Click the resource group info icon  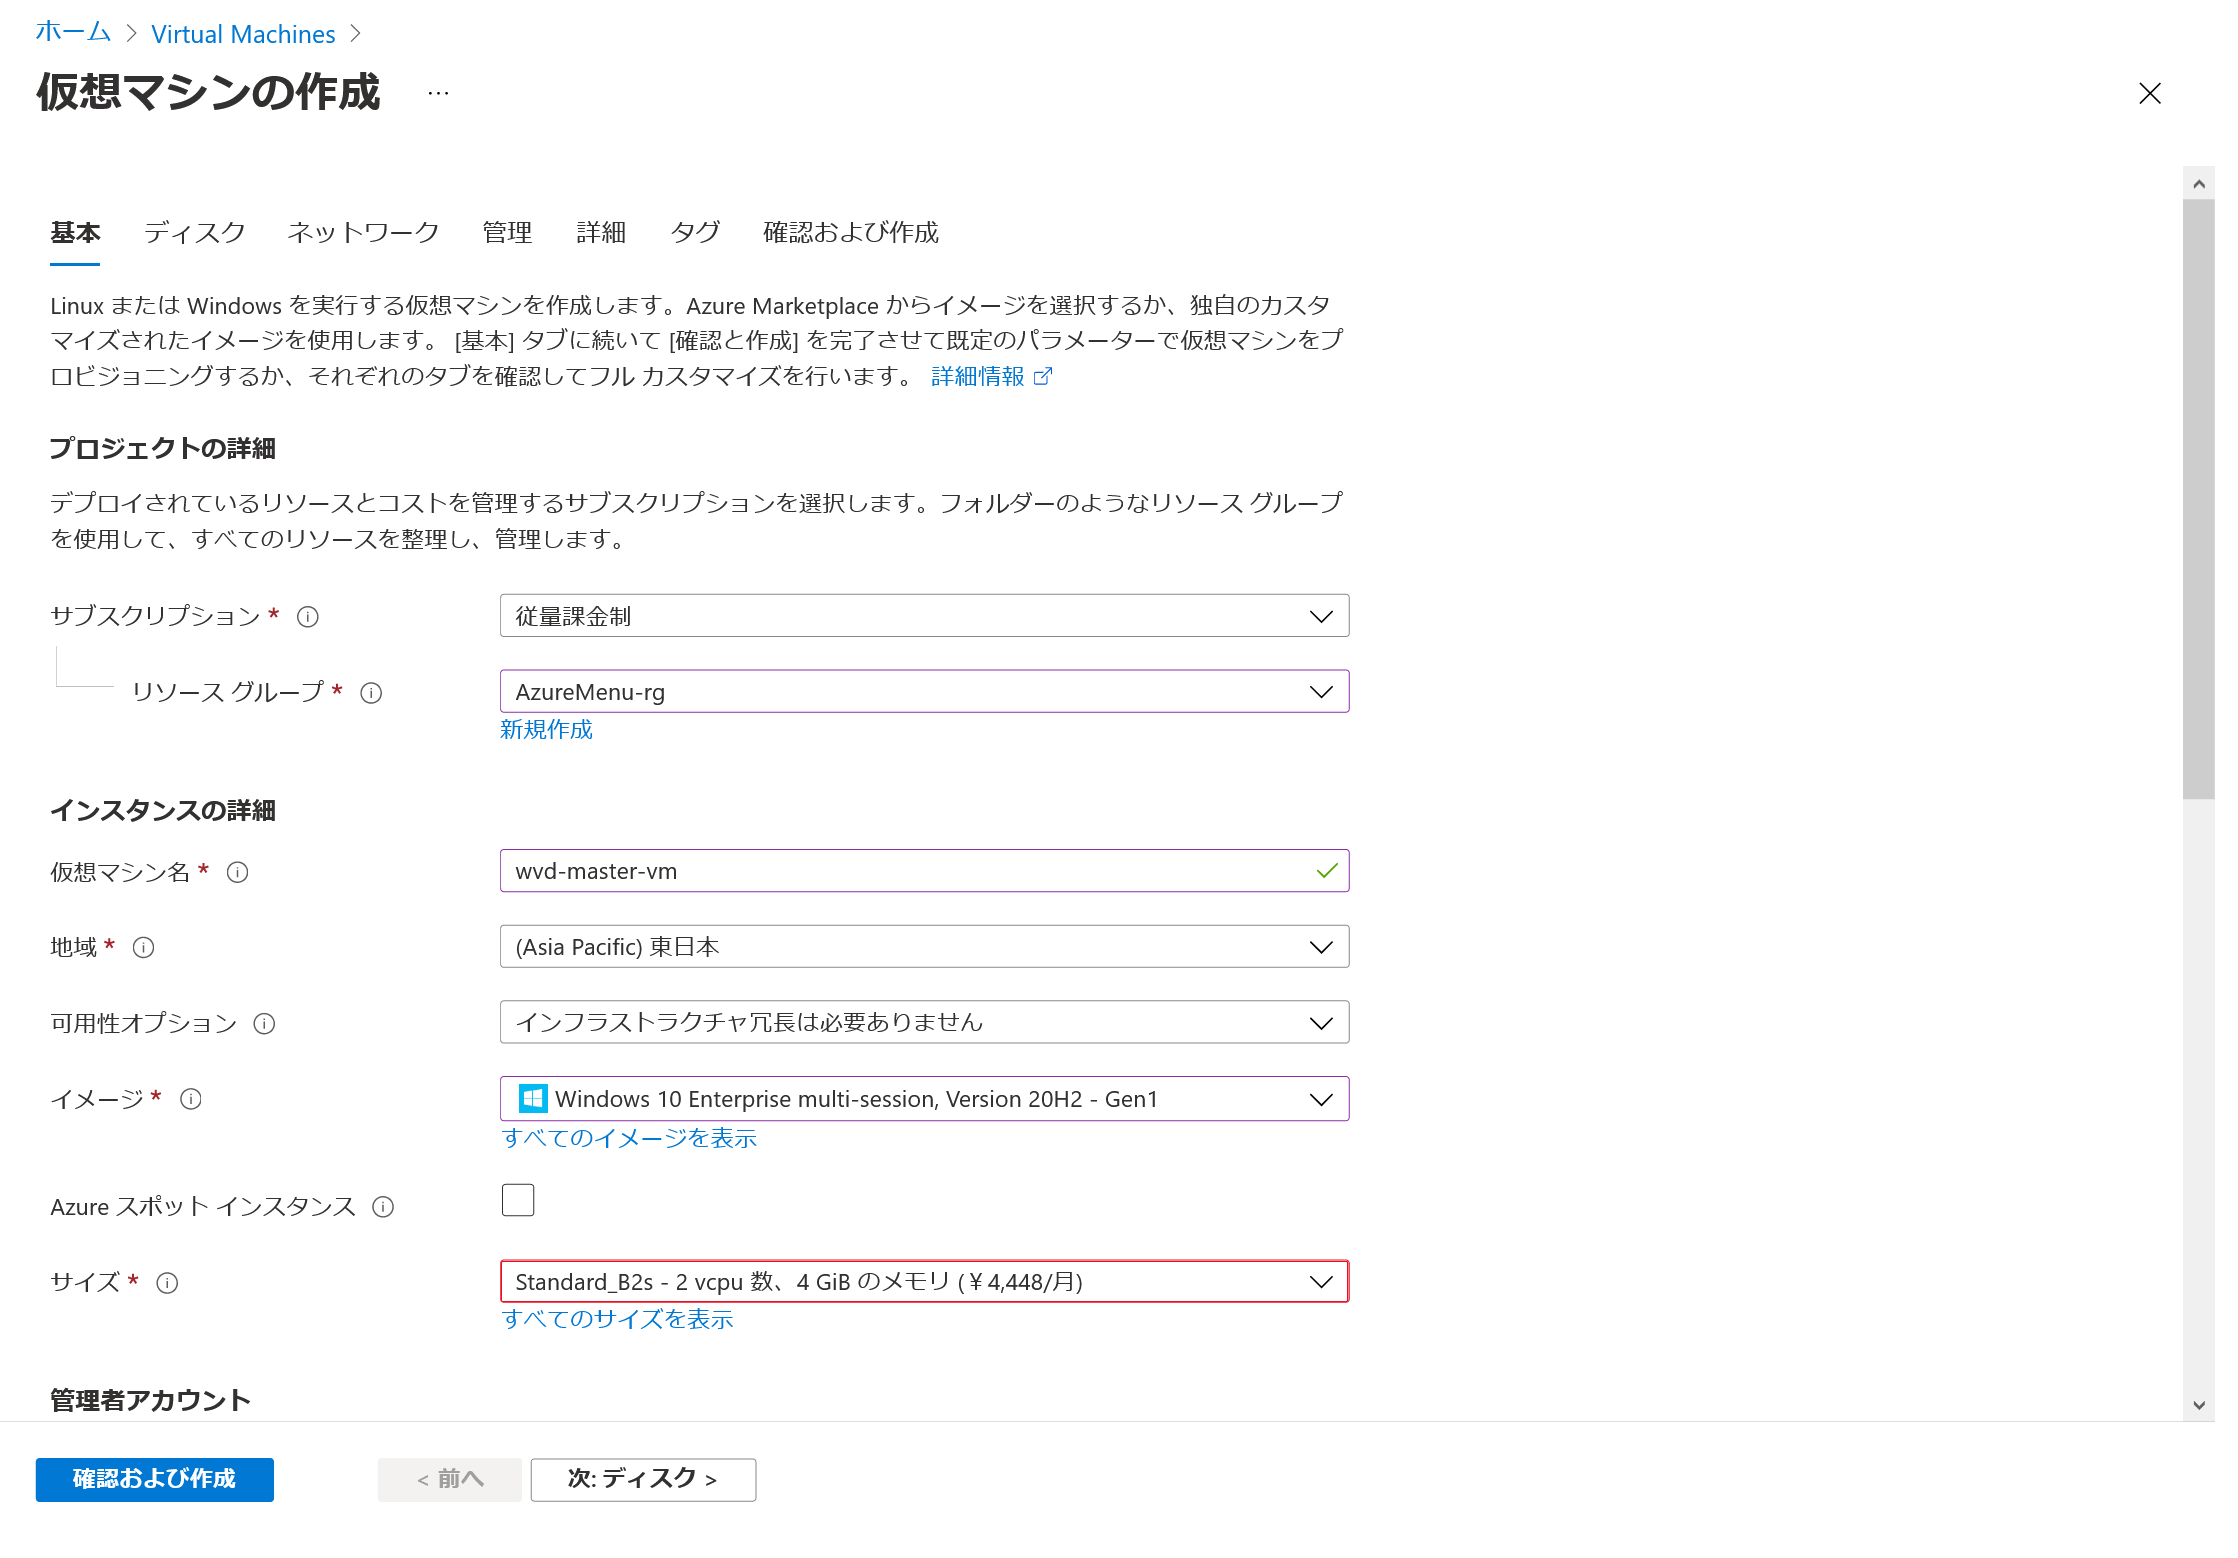tap(371, 693)
